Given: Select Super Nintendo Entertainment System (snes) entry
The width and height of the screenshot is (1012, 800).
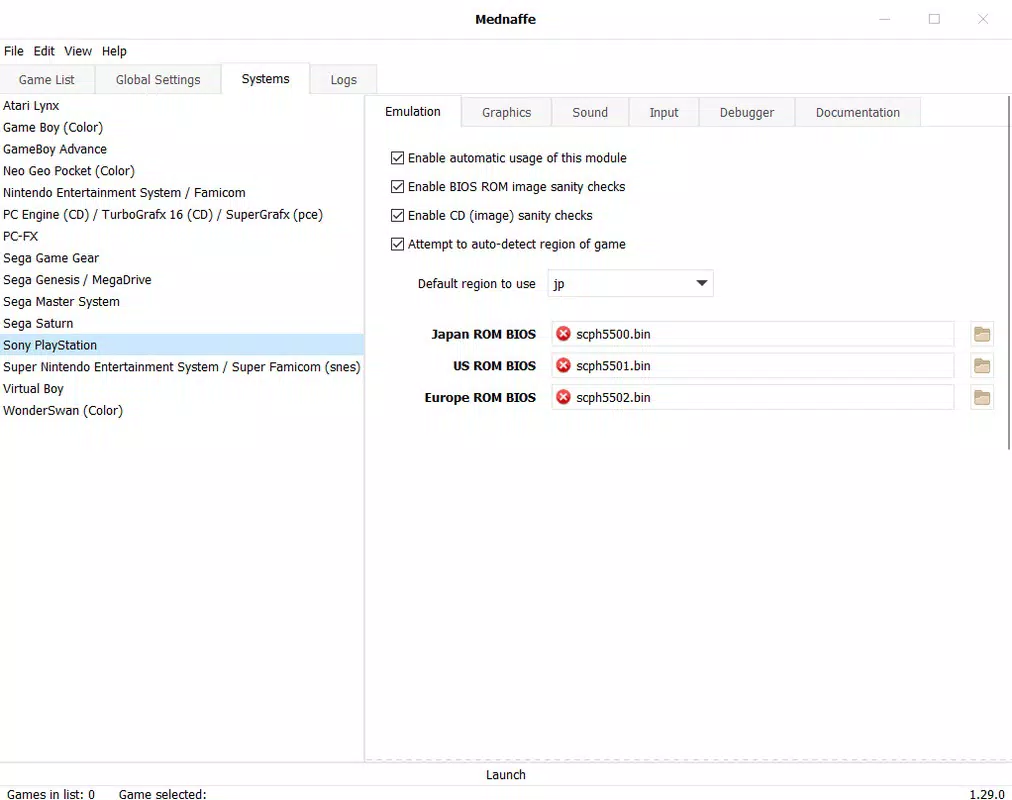Looking at the screenshot, I should tap(182, 367).
